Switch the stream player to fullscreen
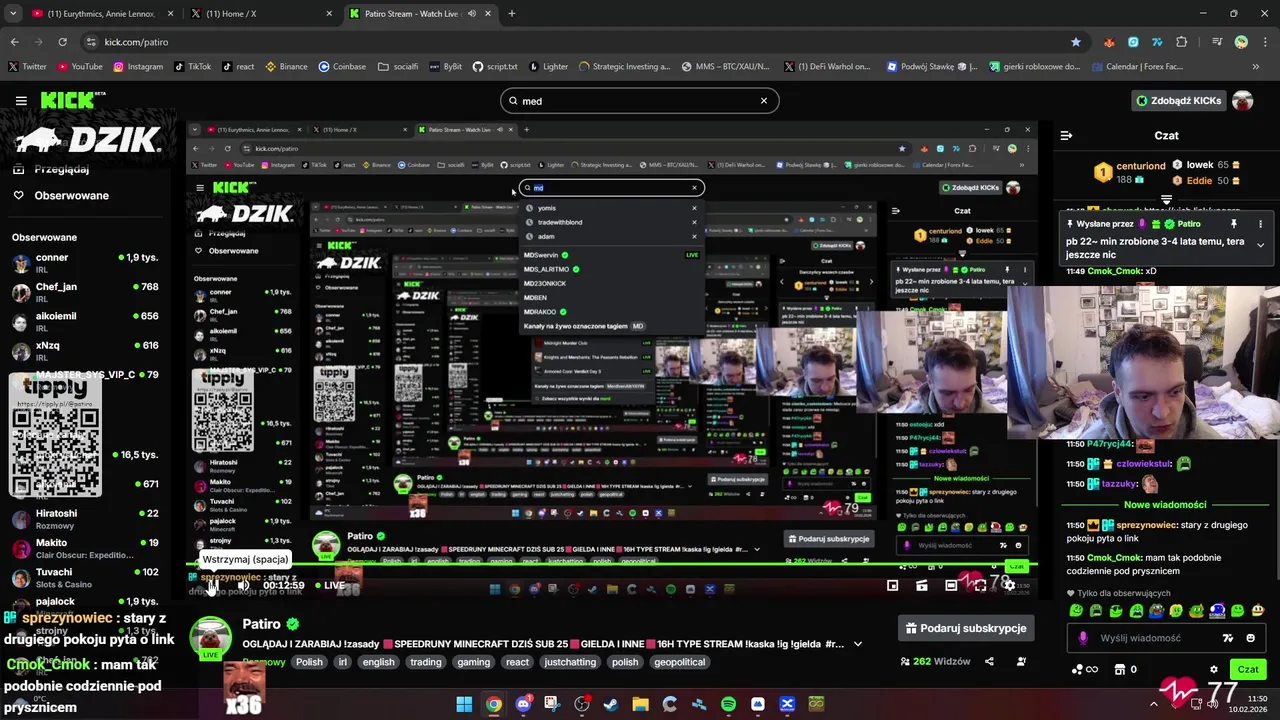Viewport: 1280px width, 720px height. click(980, 586)
